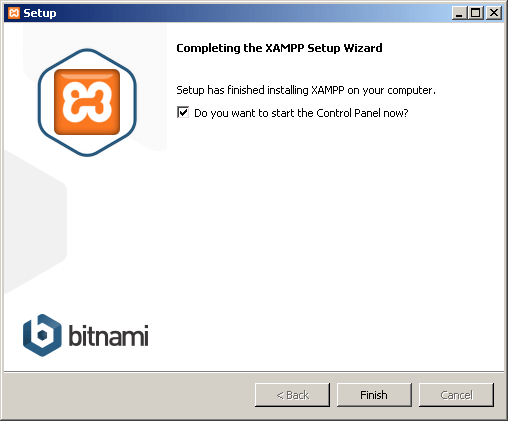Maximize the Setup window
The width and height of the screenshot is (508, 421).
point(476,13)
